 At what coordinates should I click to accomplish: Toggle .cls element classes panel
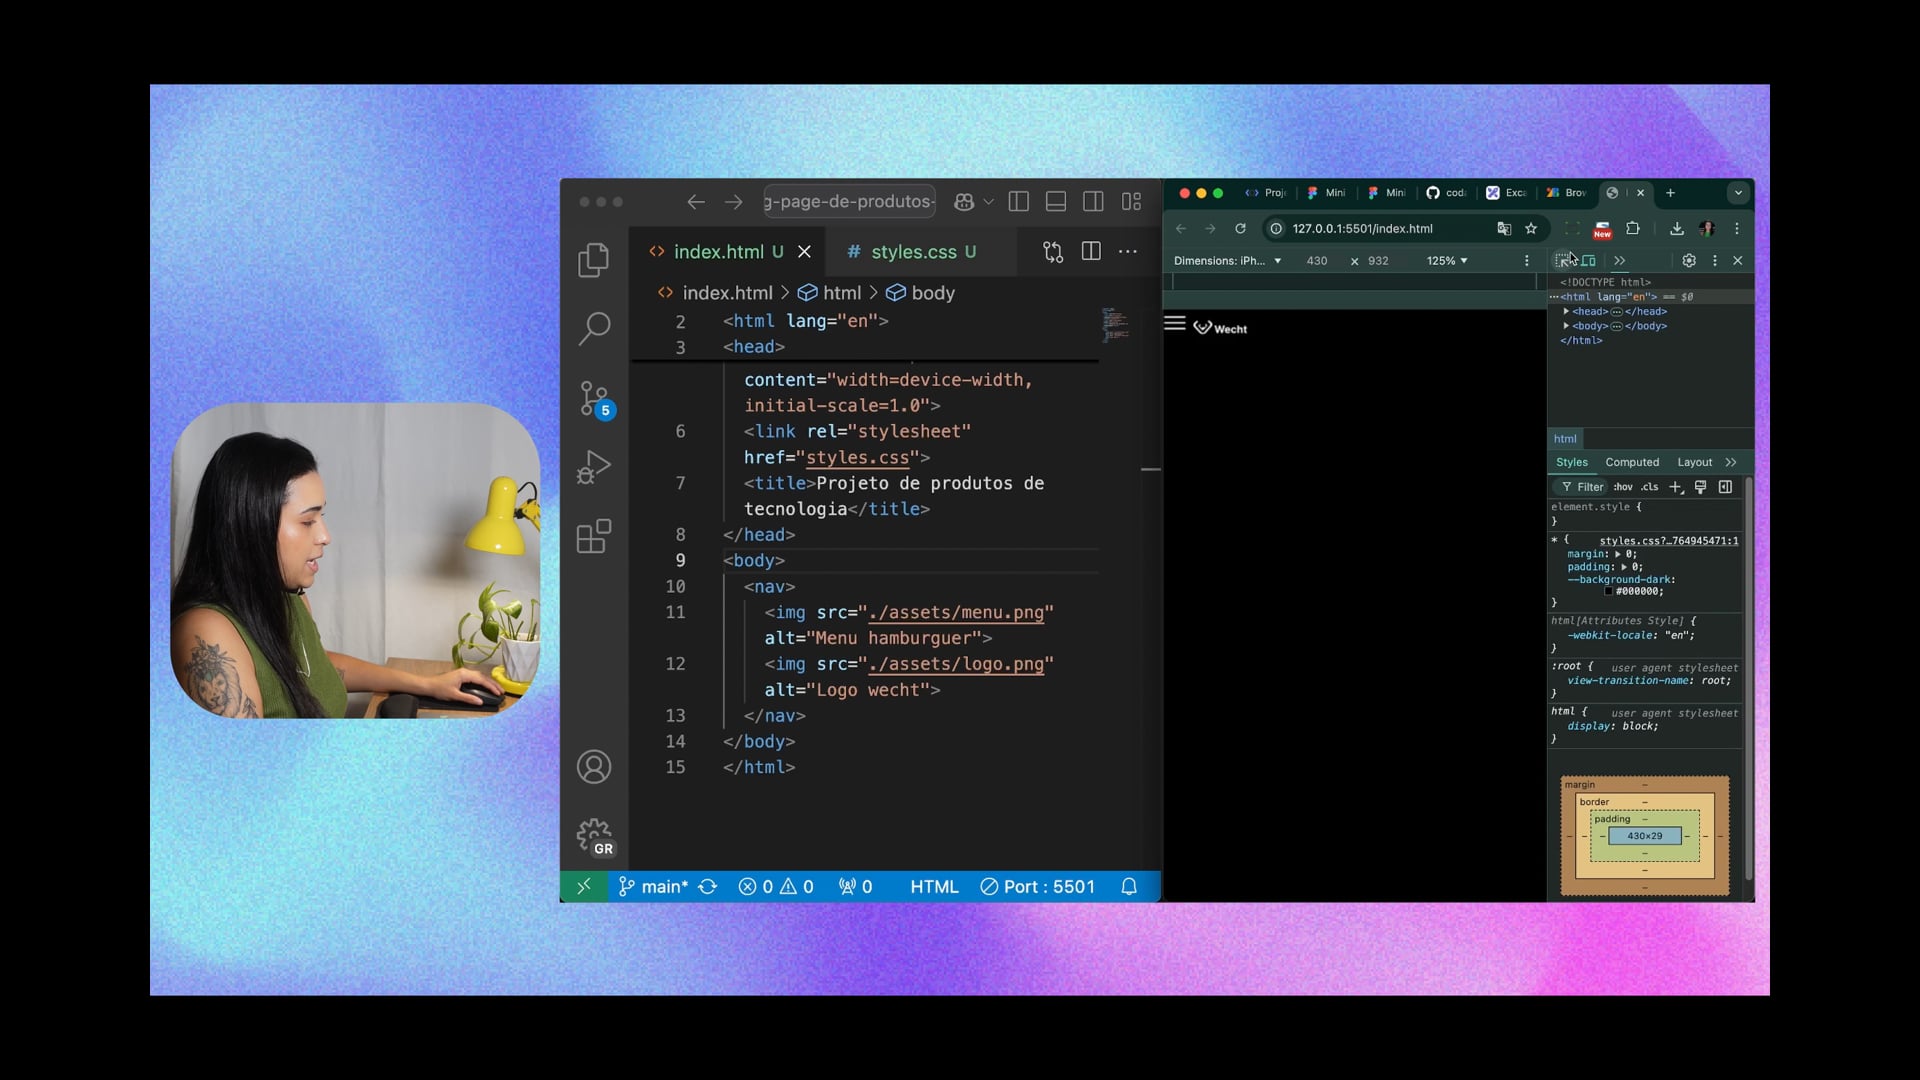click(x=1649, y=487)
